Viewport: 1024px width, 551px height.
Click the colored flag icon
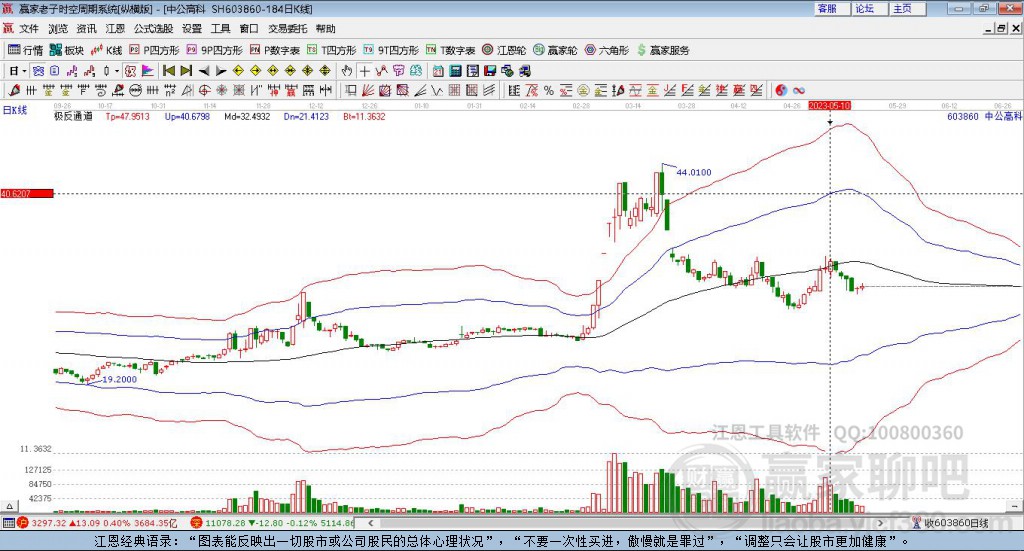pyautogui.click(x=148, y=71)
